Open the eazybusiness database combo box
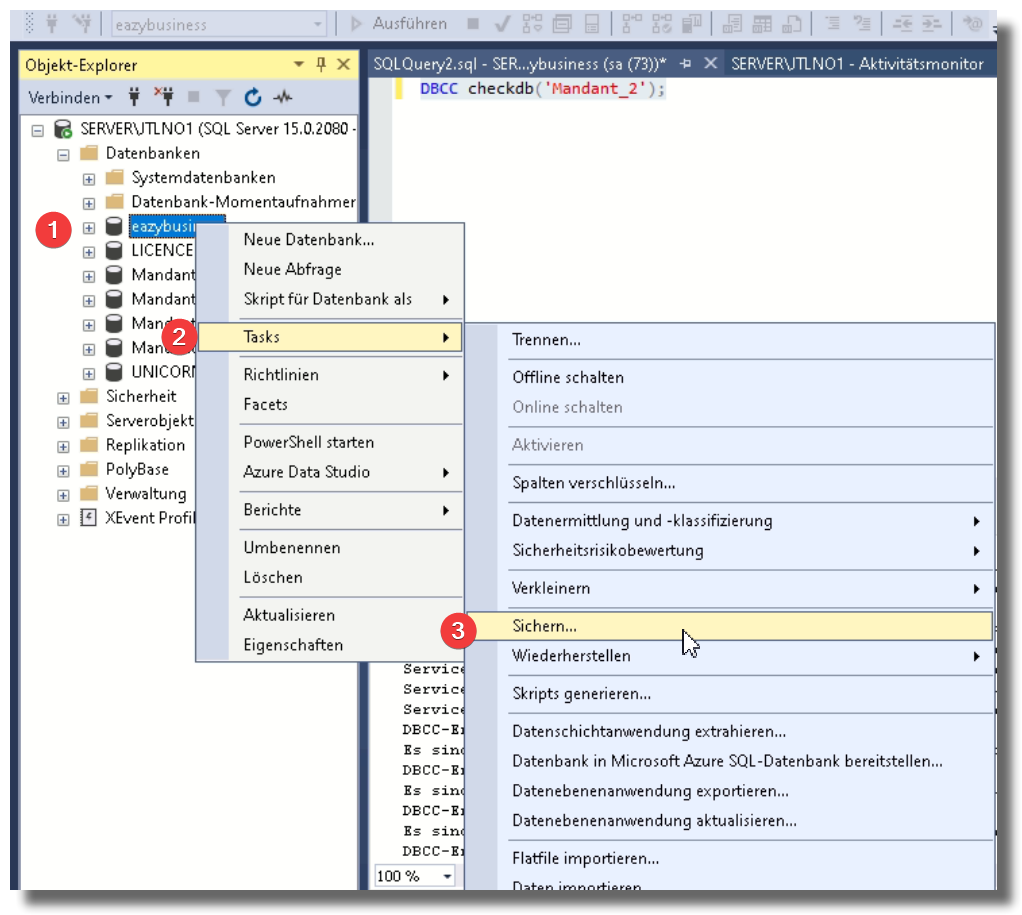The image size is (1022, 915). click(318, 24)
